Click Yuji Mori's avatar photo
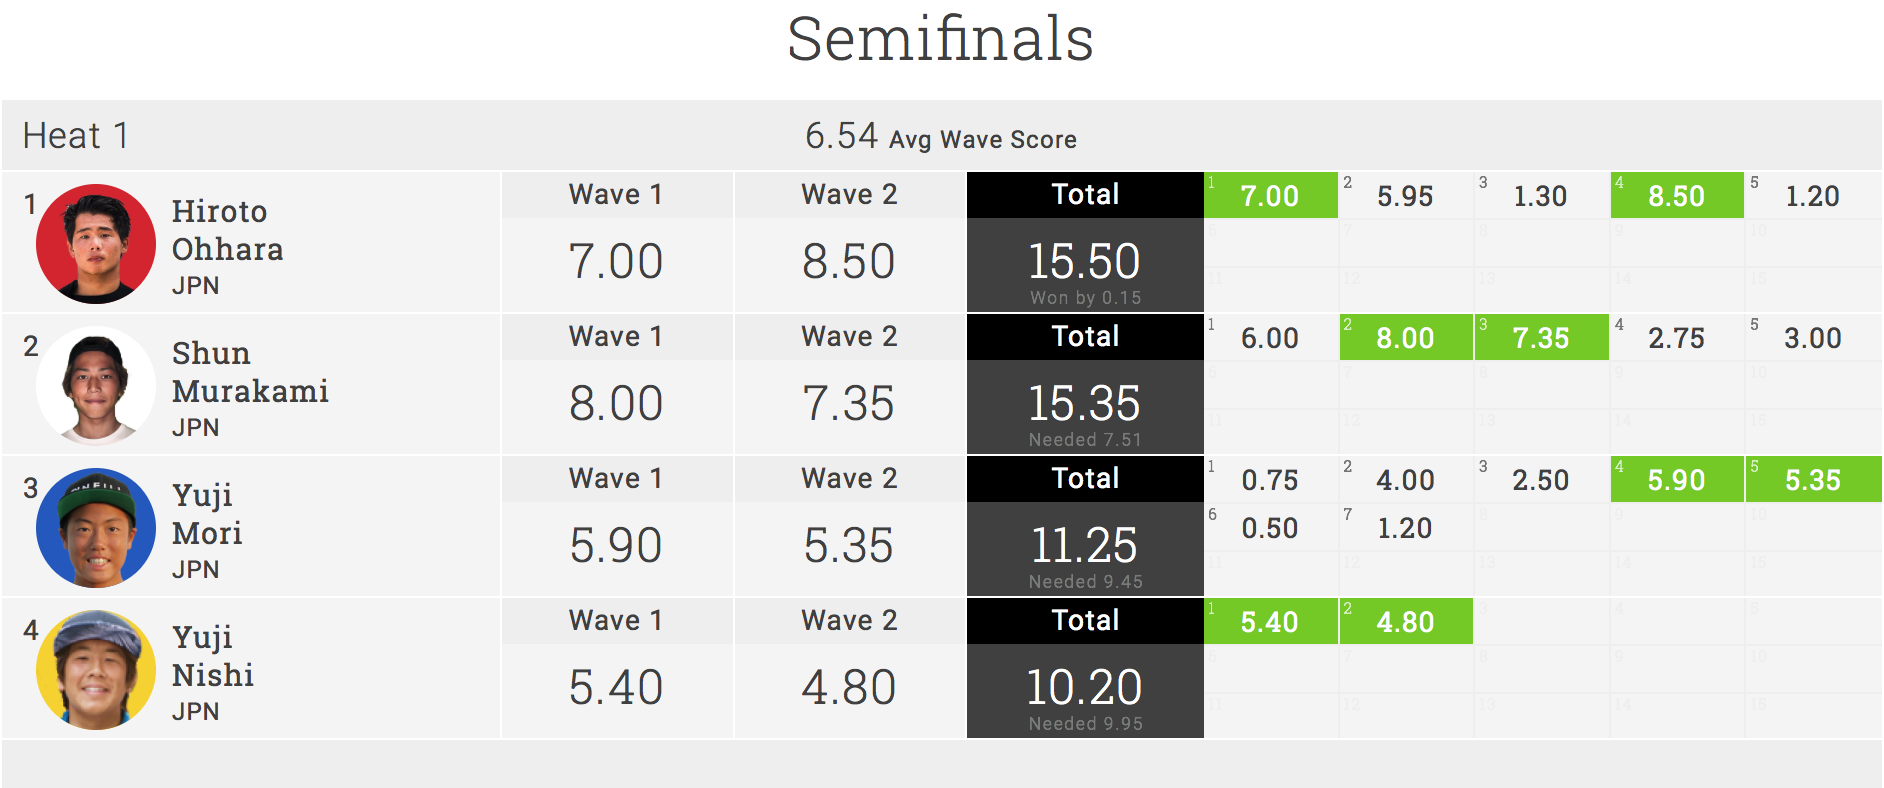This screenshot has width=1884, height=788. click(96, 527)
